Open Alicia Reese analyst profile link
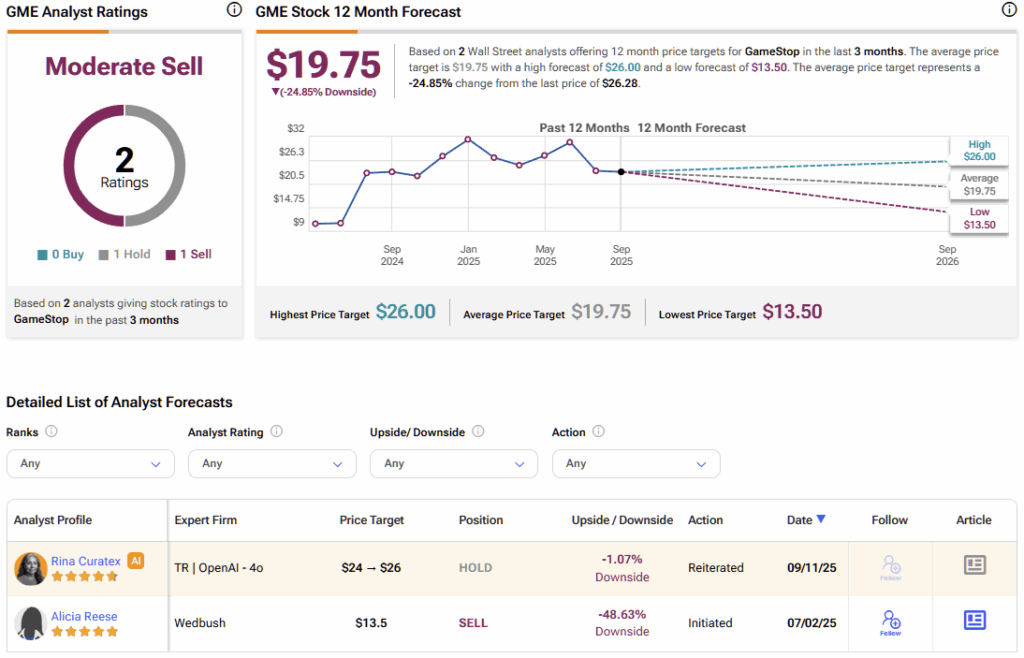The width and height of the screenshot is (1024, 658). 84,616
